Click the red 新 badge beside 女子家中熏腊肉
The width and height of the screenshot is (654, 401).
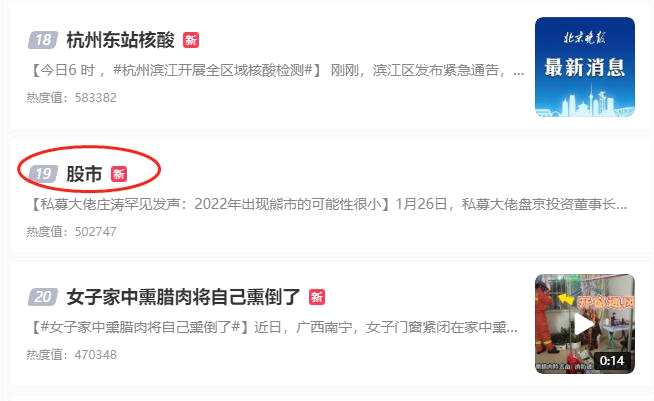(x=317, y=297)
